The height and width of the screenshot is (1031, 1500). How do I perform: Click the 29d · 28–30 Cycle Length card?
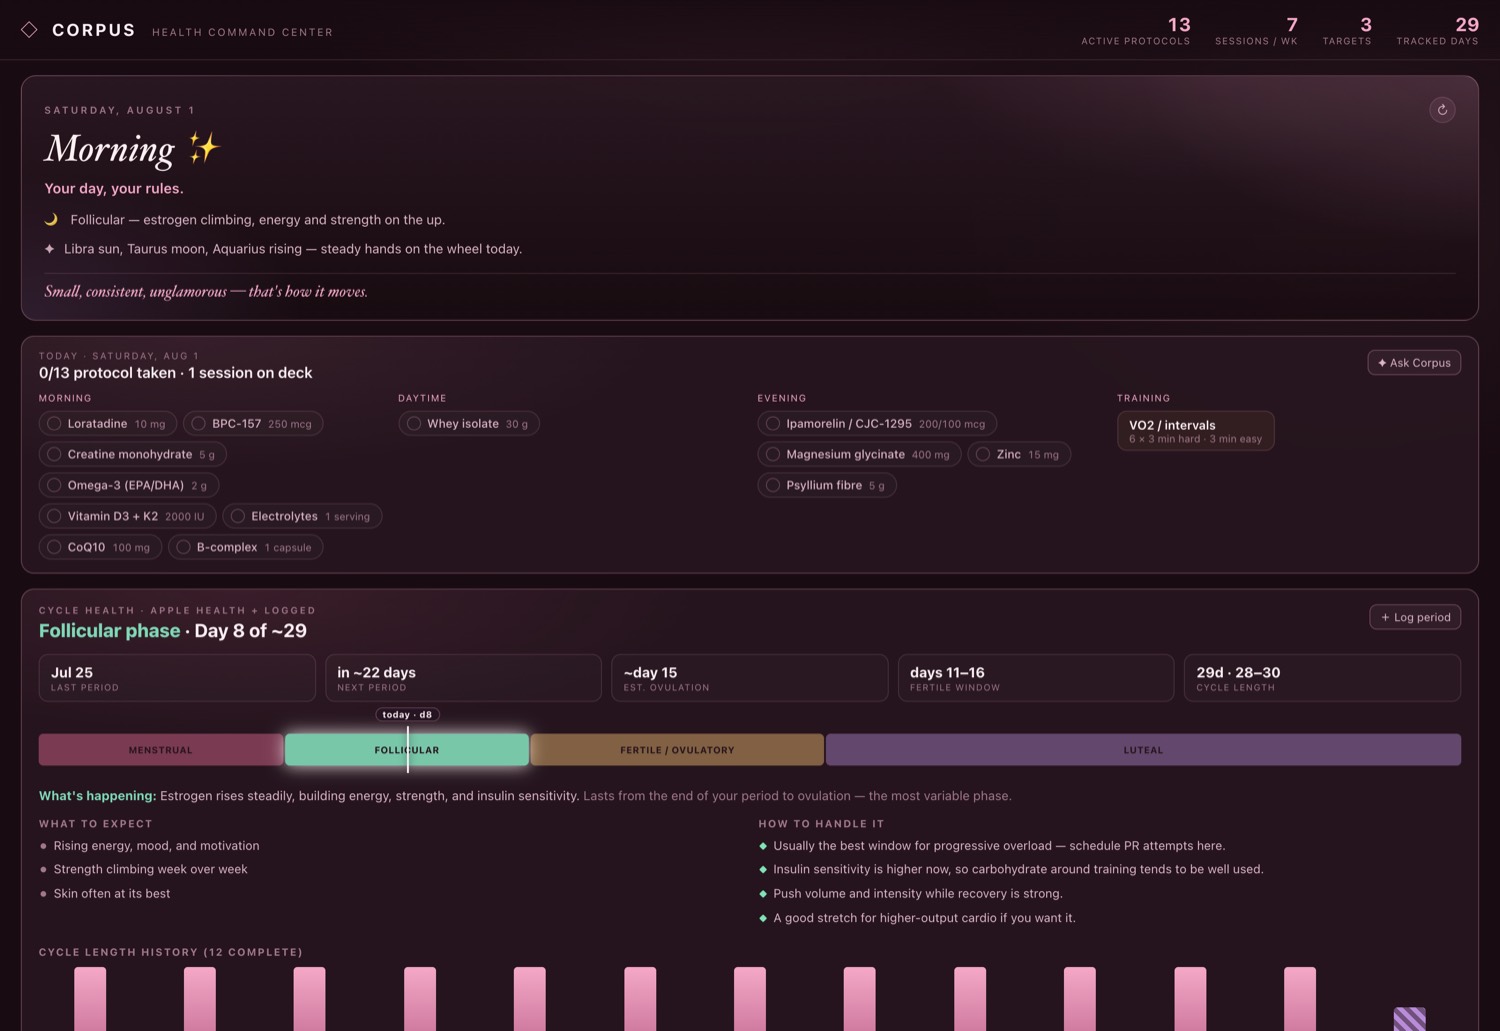click(1322, 678)
